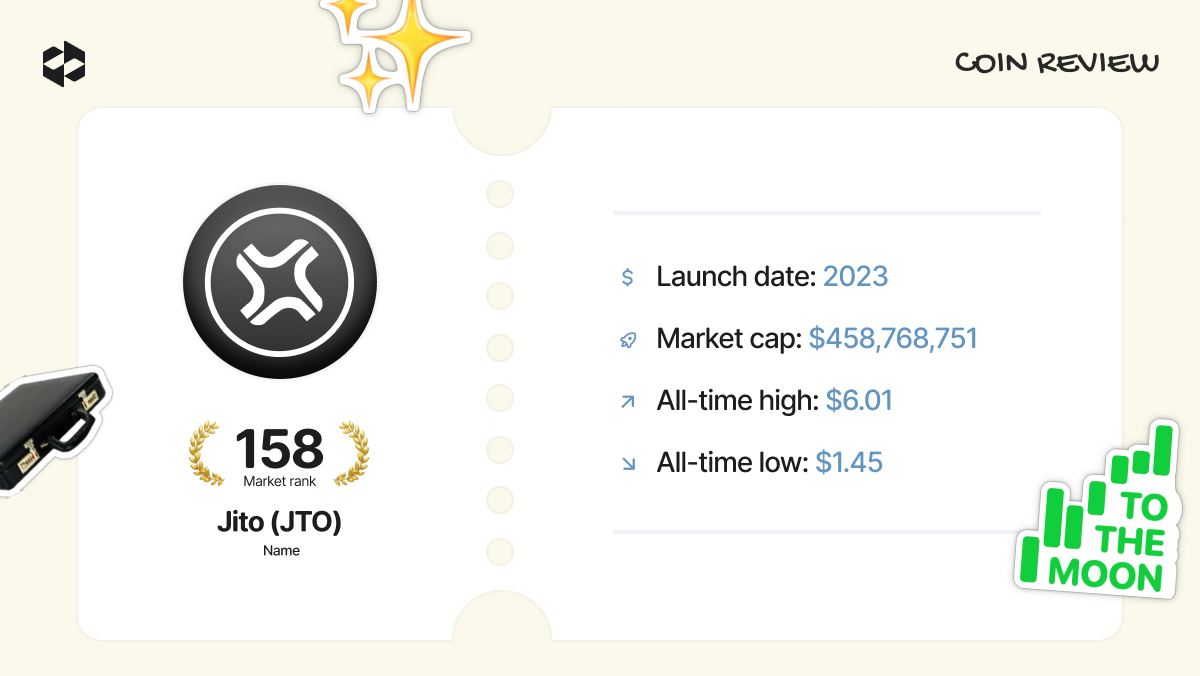Click the Jito (JTO) name text
This screenshot has height=676, width=1200.
pyautogui.click(x=280, y=522)
